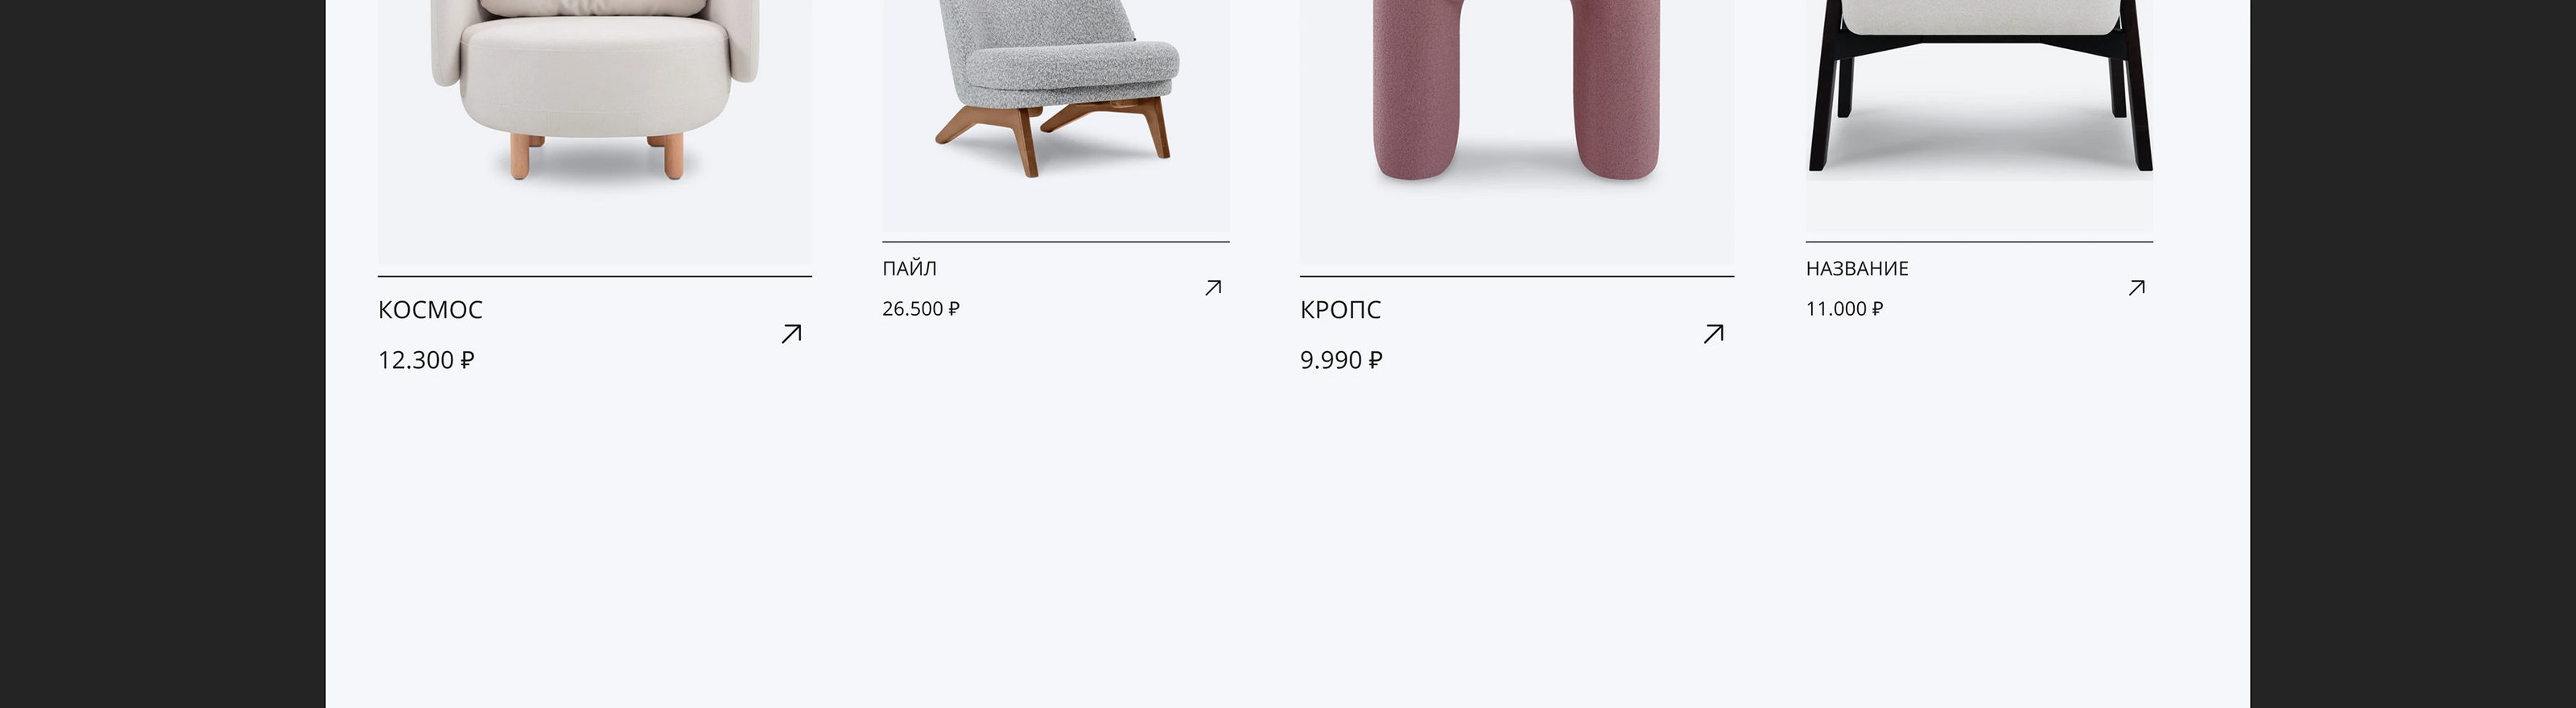Select the НАЗВАНИЕ product title
The height and width of the screenshot is (708, 2576).
(1857, 268)
